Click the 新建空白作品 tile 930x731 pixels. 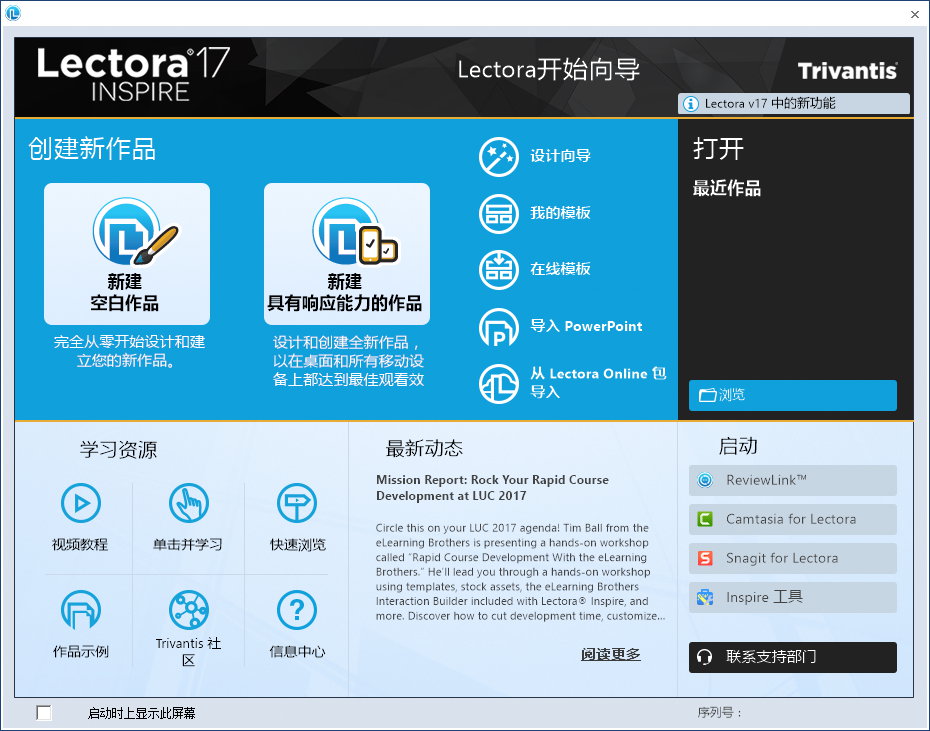coord(127,253)
